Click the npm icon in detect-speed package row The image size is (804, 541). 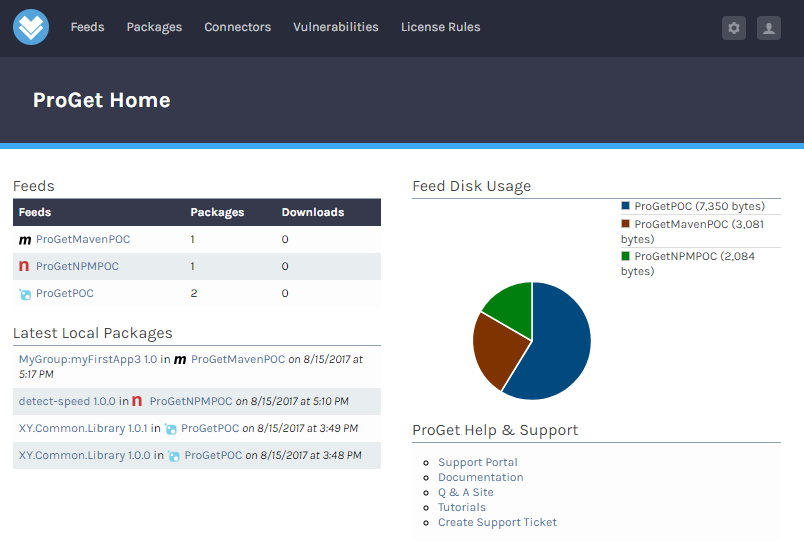coord(137,402)
